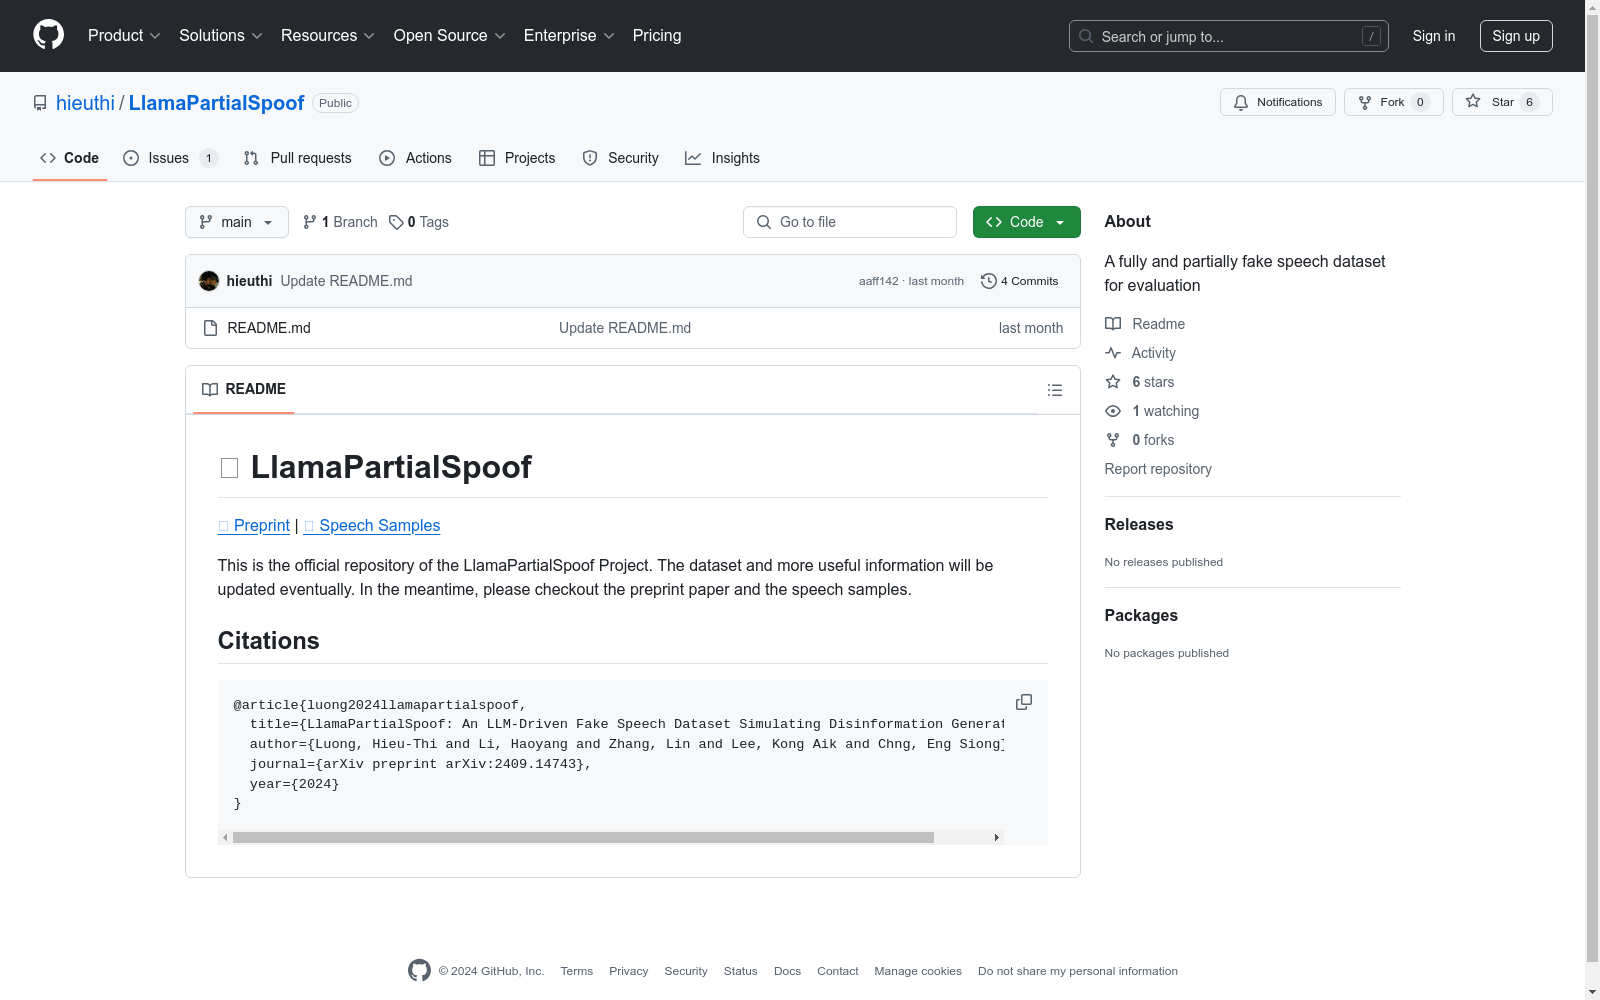Click the Privacy footer link
This screenshot has height=1000, width=1600.
coord(629,971)
